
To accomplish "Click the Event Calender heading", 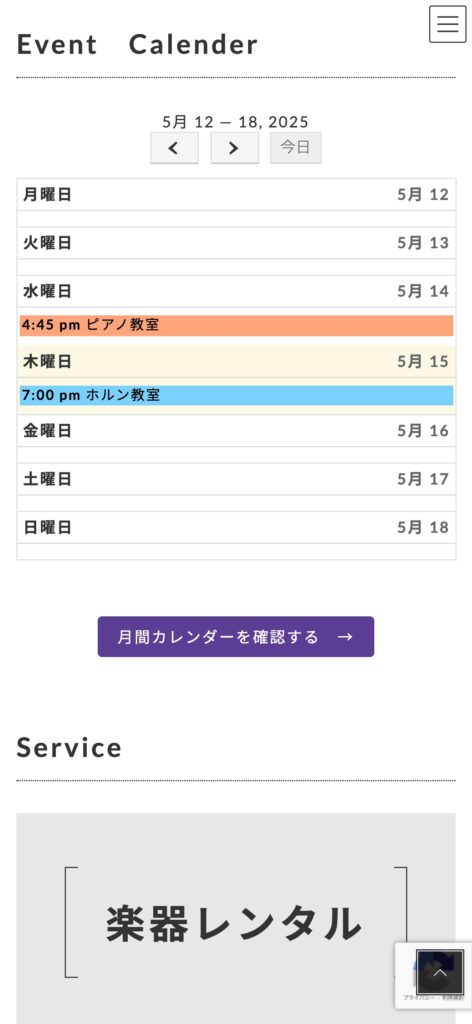I will coord(137,44).
